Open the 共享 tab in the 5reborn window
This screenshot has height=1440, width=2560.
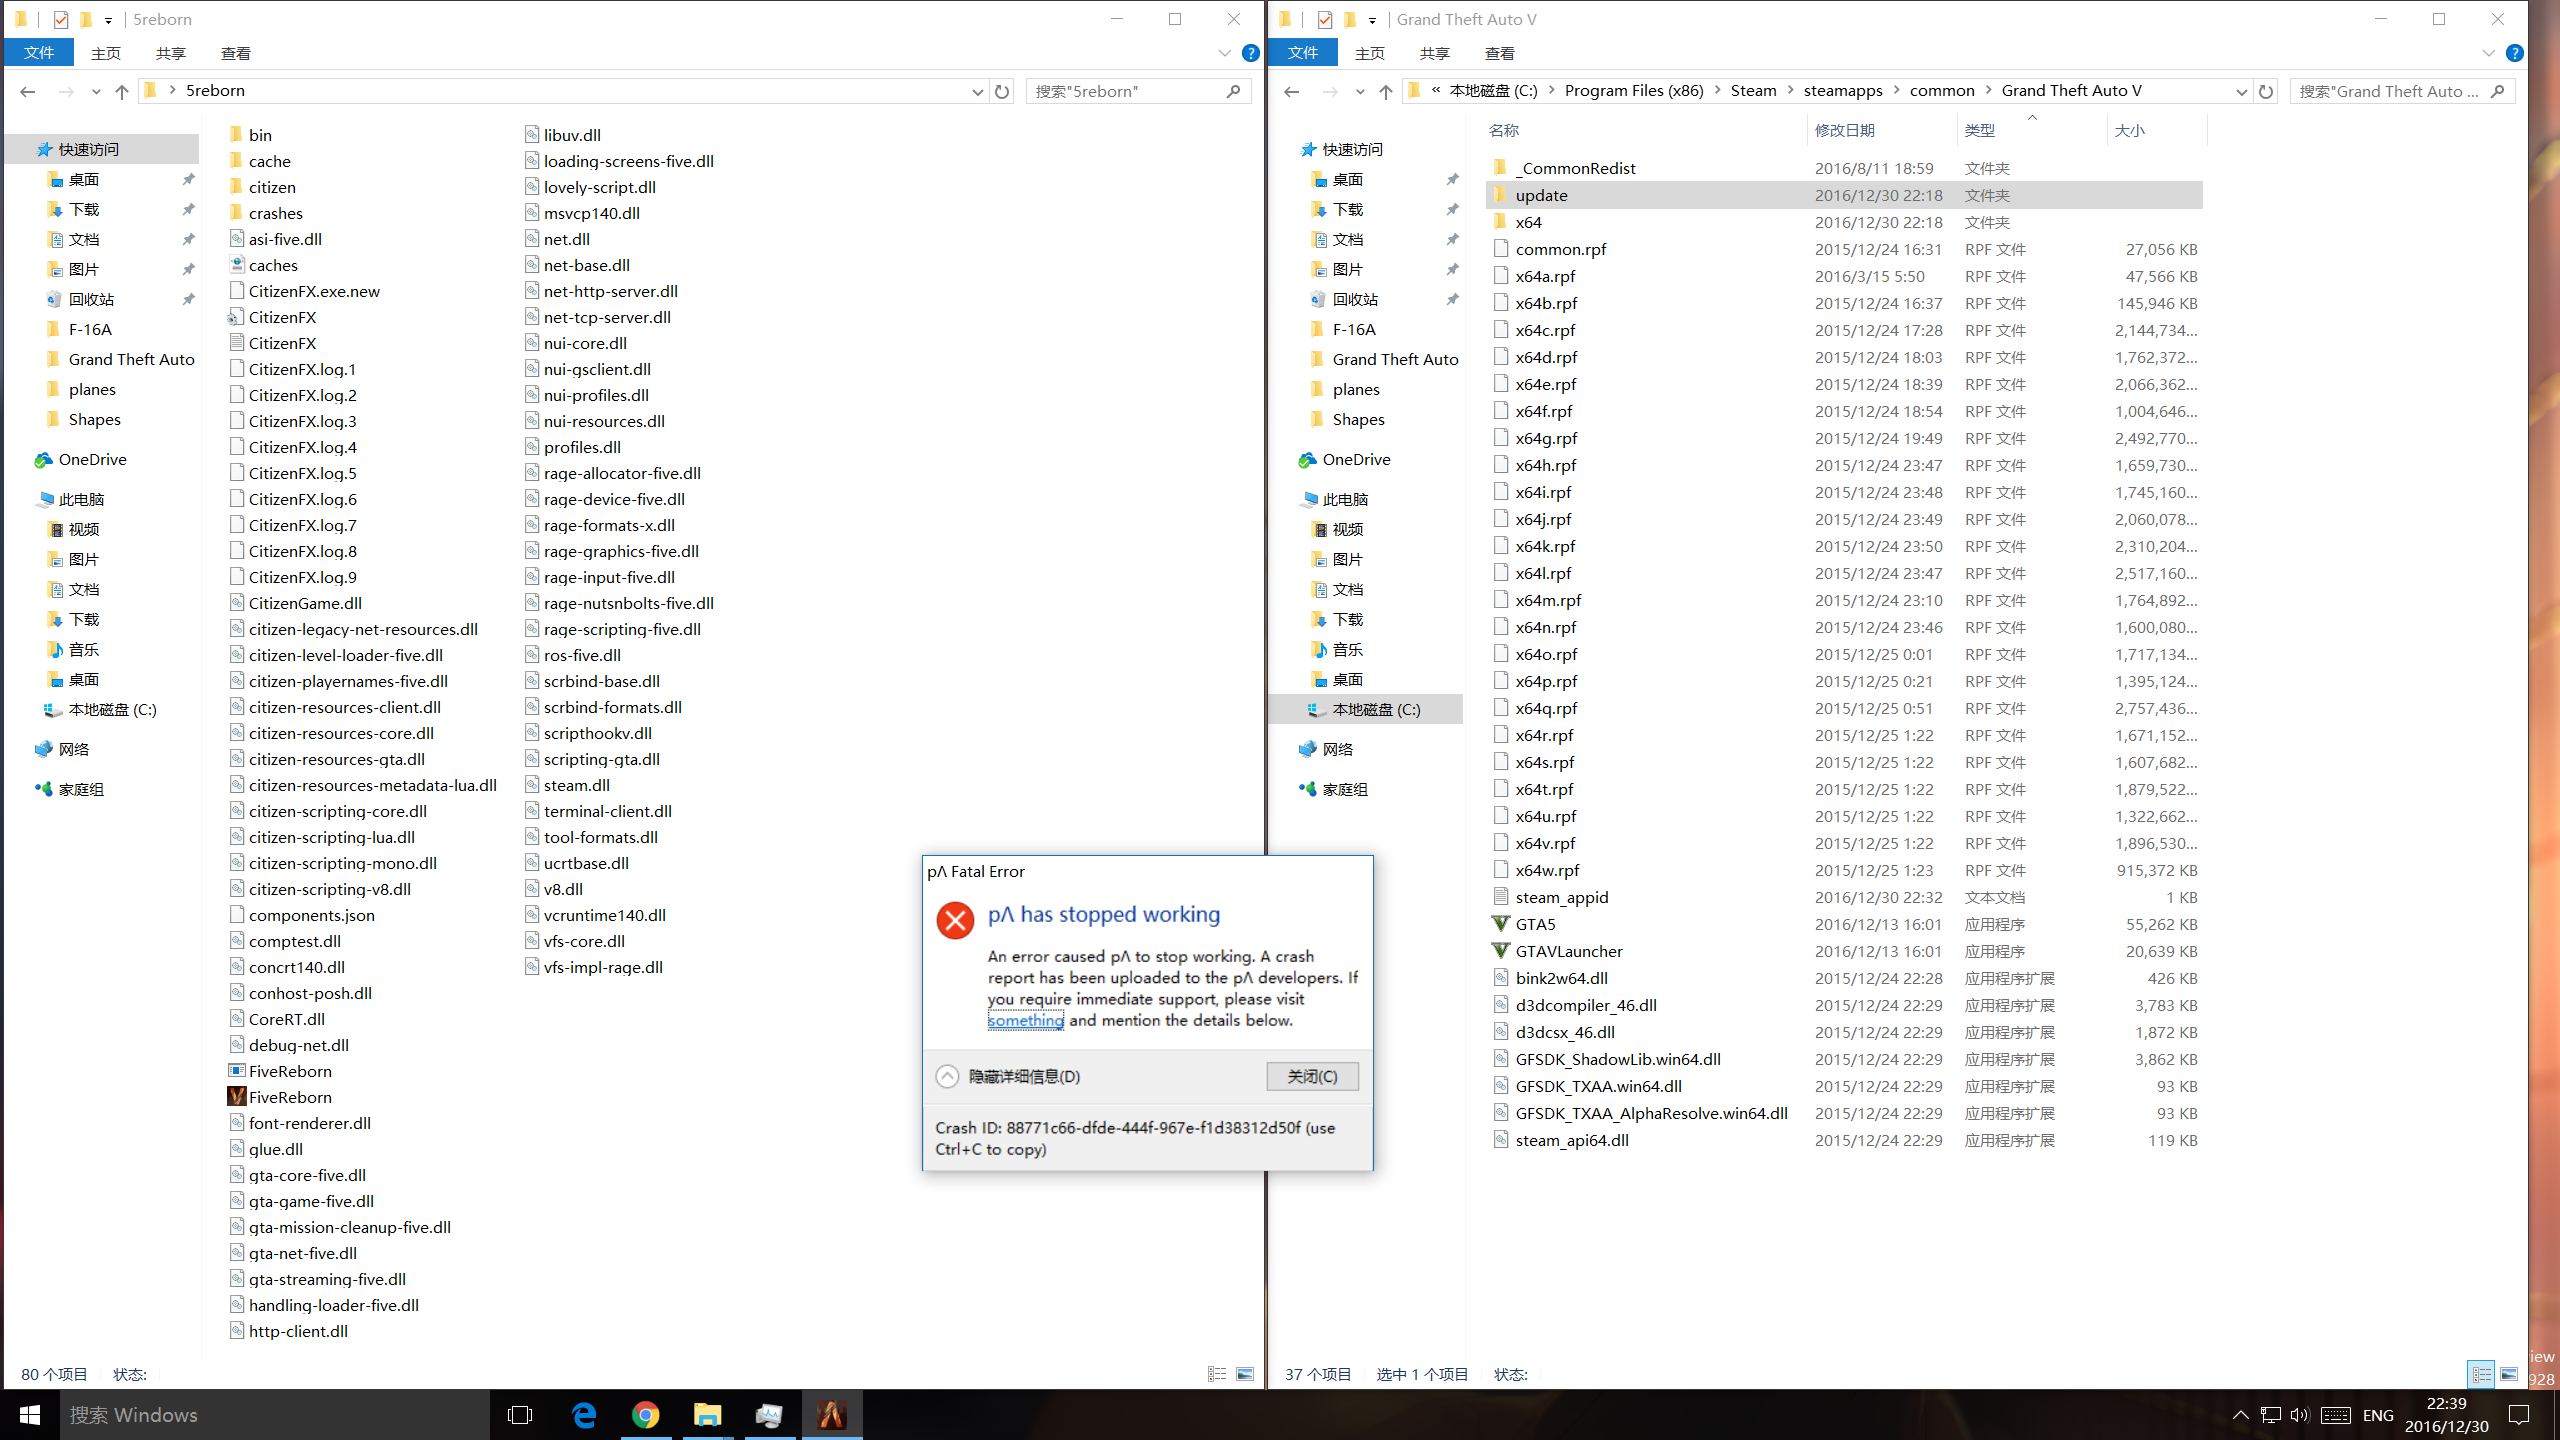click(x=171, y=53)
